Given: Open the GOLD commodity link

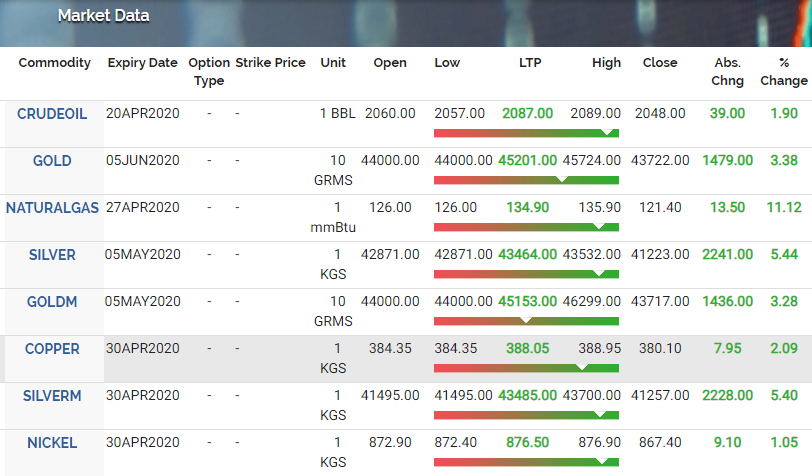Looking at the screenshot, I should click(x=52, y=161).
